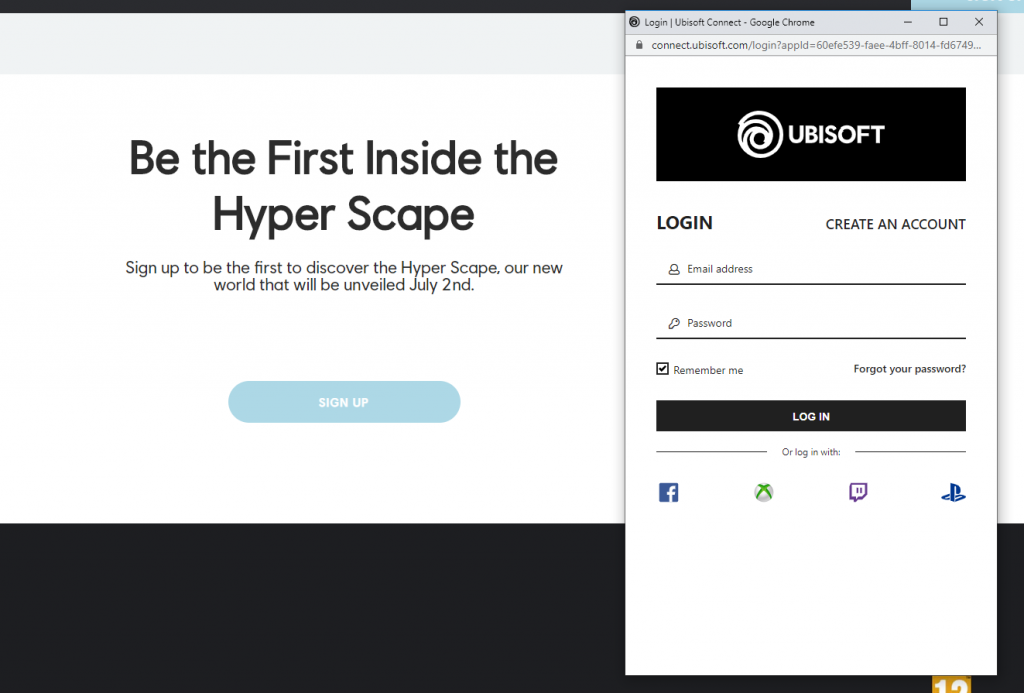Viewport: 1024px width, 693px height.
Task: Log in with Twitch icon
Action: (858, 492)
